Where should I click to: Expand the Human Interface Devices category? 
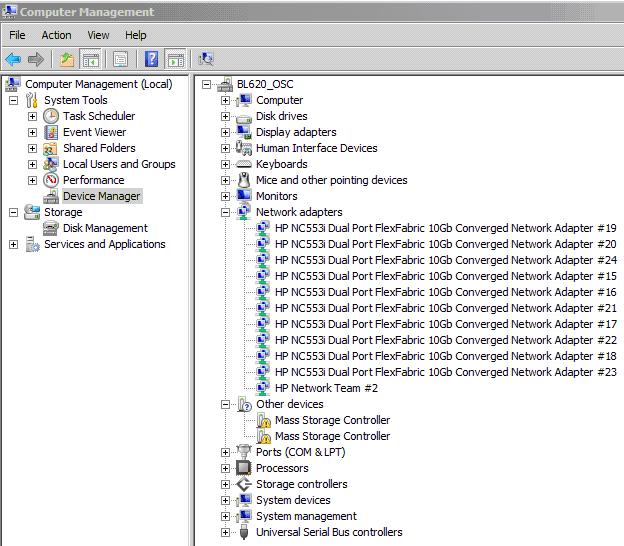(225, 148)
